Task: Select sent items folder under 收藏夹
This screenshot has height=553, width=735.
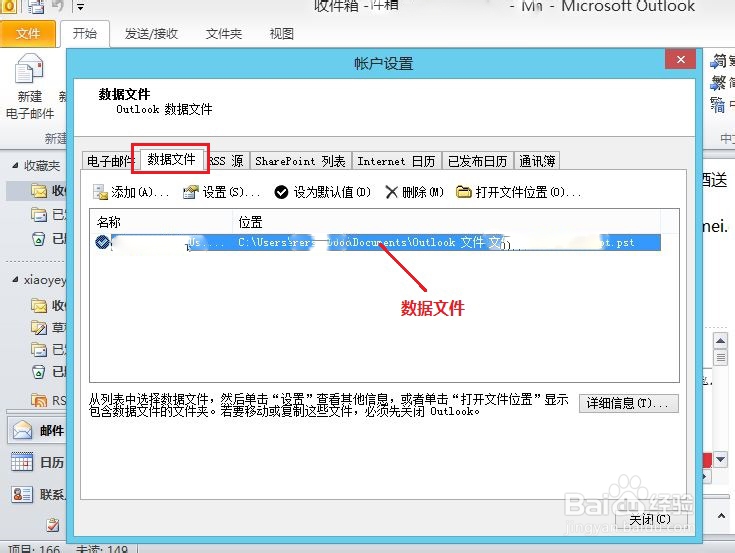Action: (47, 215)
